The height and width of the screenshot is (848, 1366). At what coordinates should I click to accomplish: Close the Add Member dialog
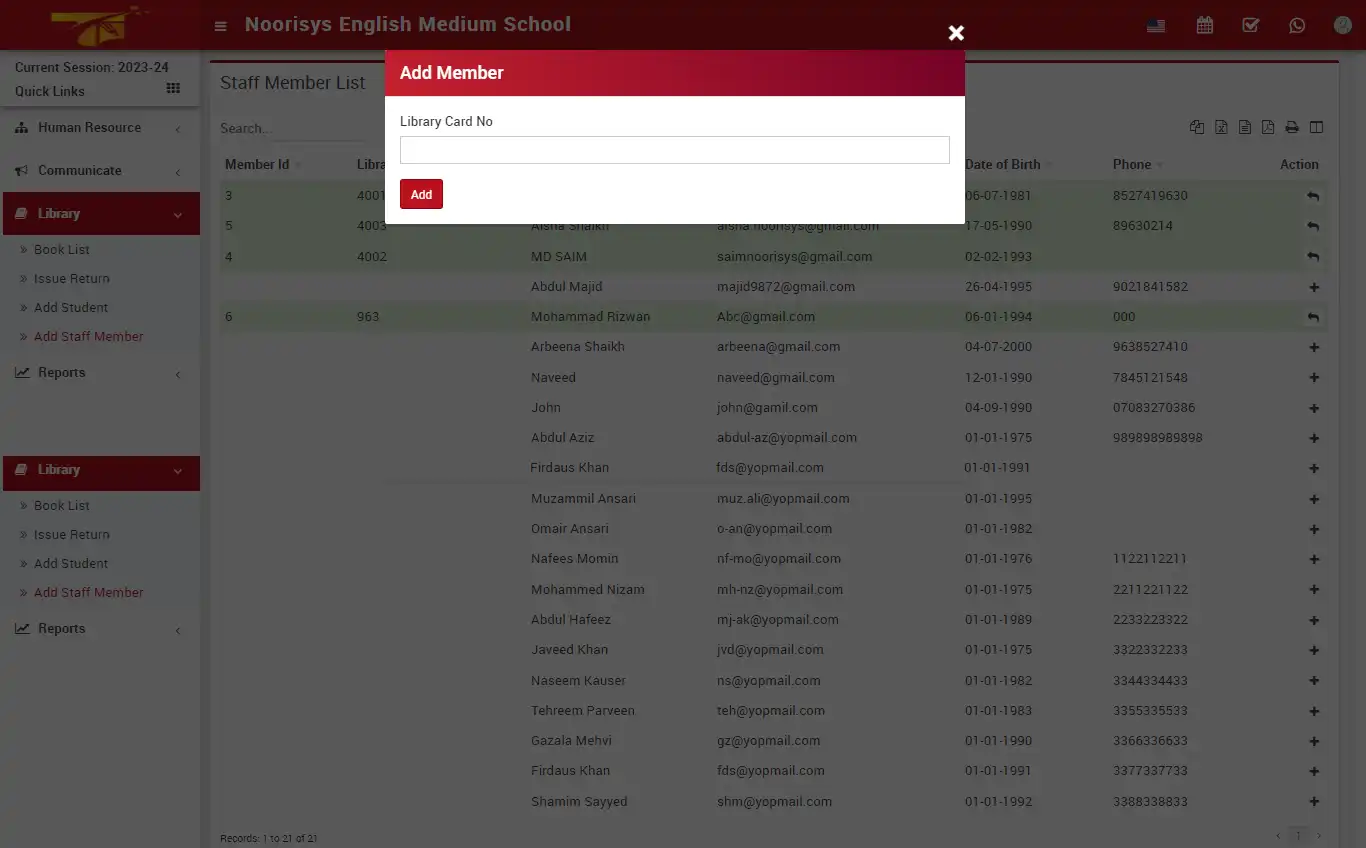(x=956, y=33)
